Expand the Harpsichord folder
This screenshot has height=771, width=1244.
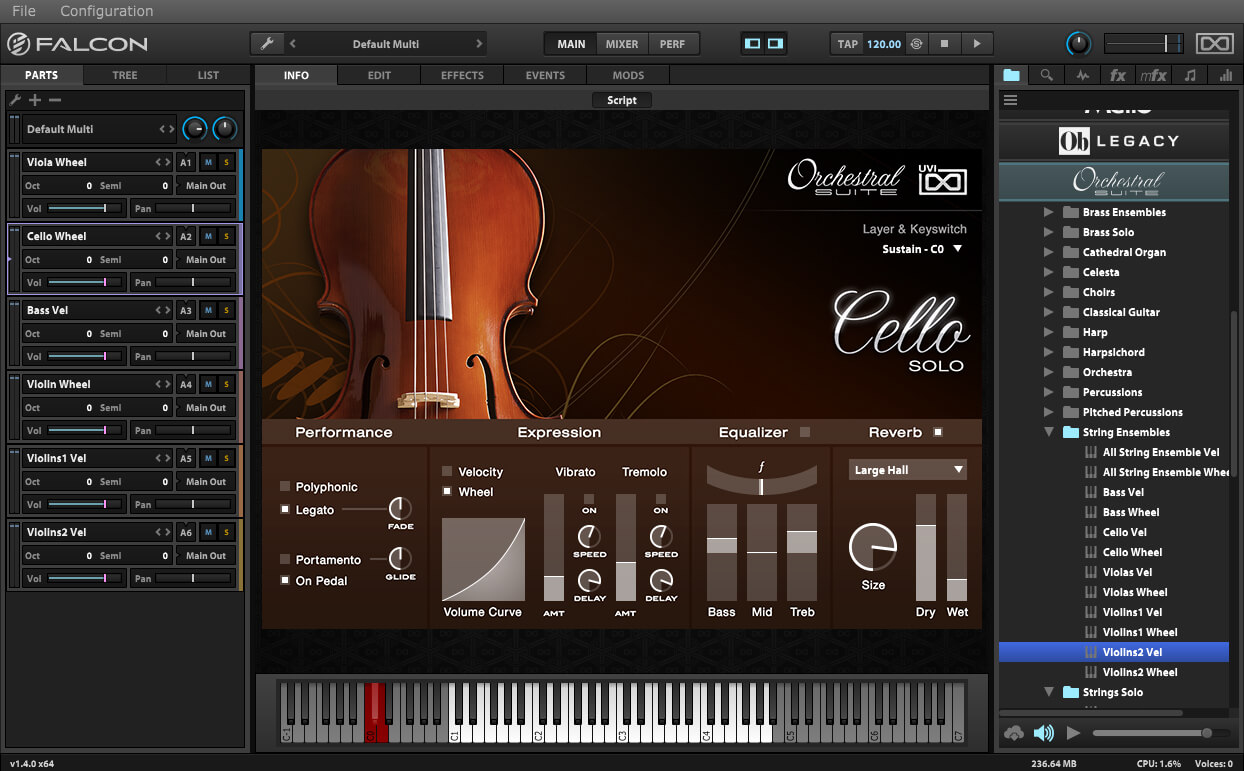1049,352
